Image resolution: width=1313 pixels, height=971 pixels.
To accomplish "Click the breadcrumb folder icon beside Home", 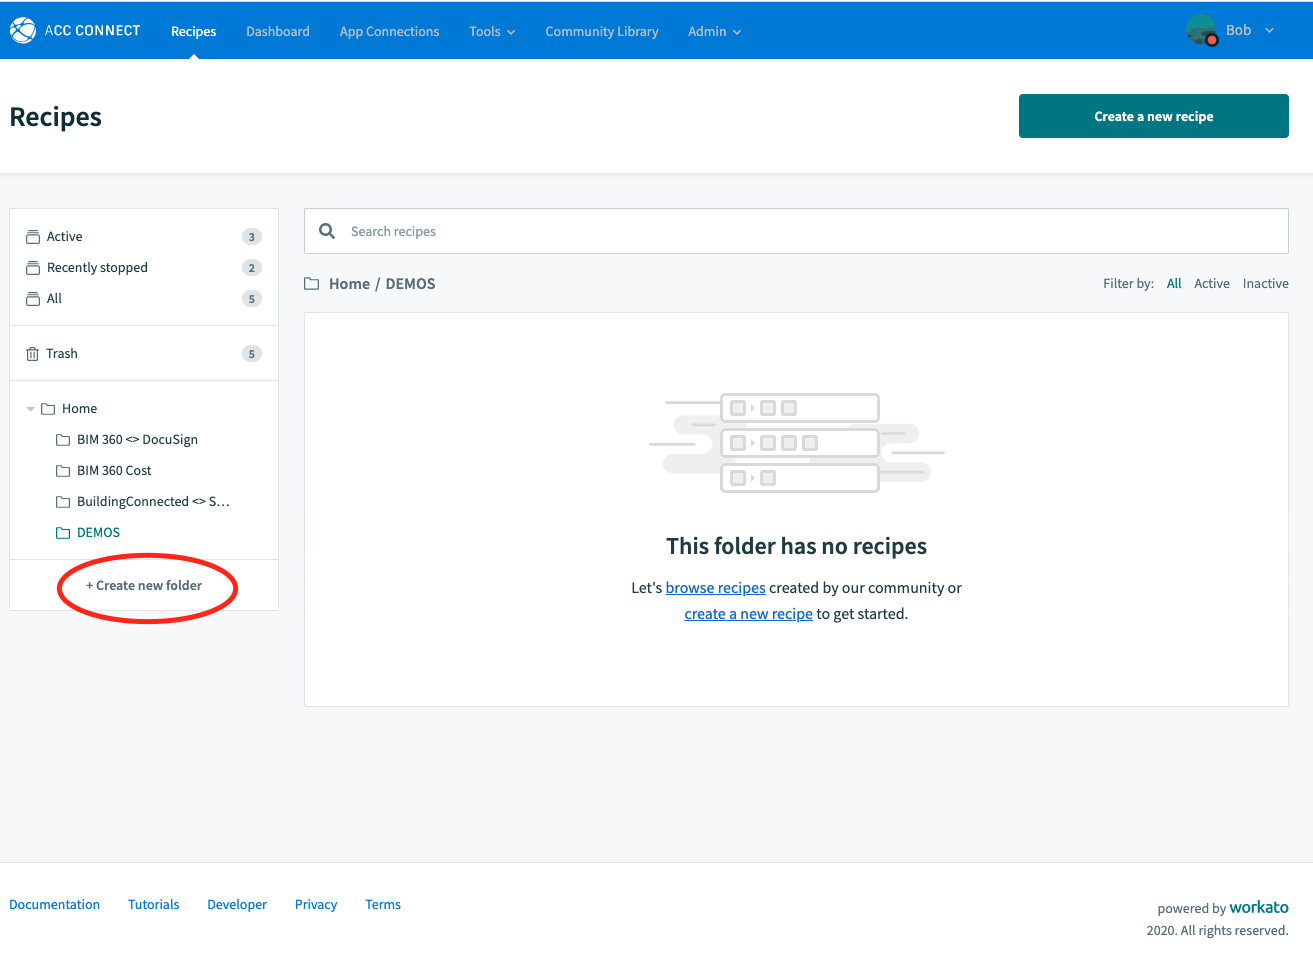I will click(311, 284).
